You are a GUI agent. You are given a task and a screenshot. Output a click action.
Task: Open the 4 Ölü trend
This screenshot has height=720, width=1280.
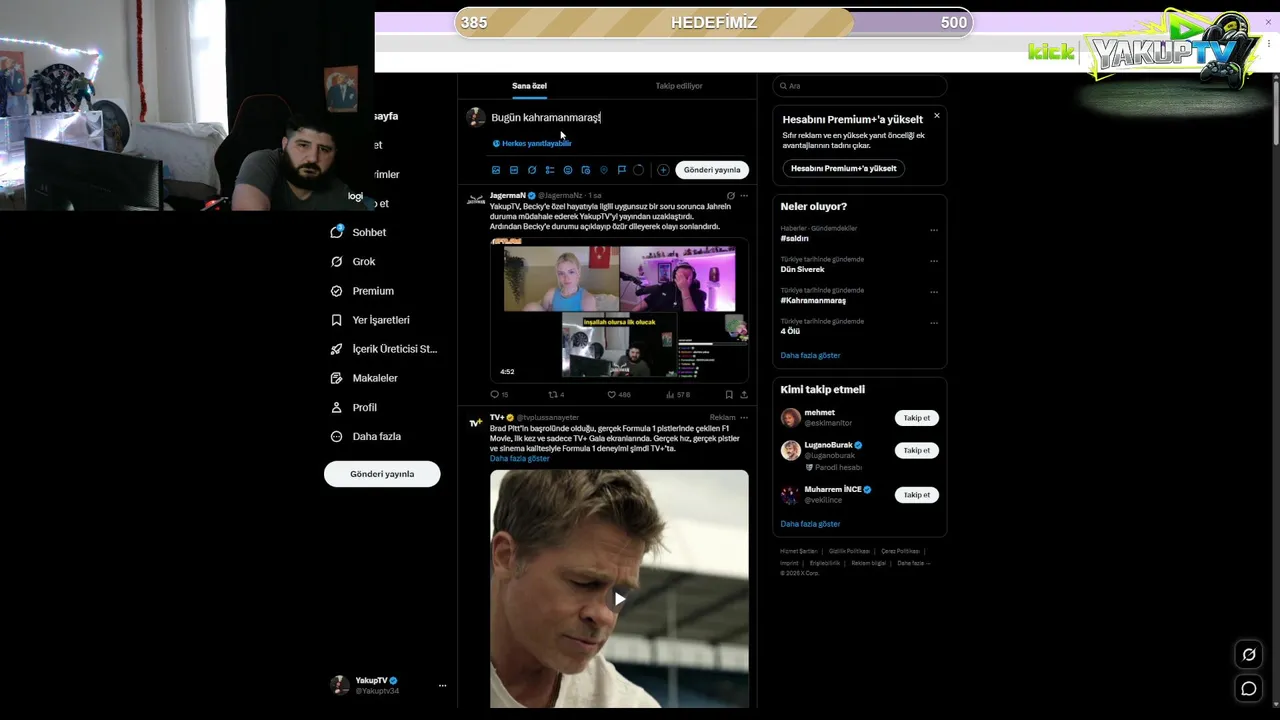[790, 331]
